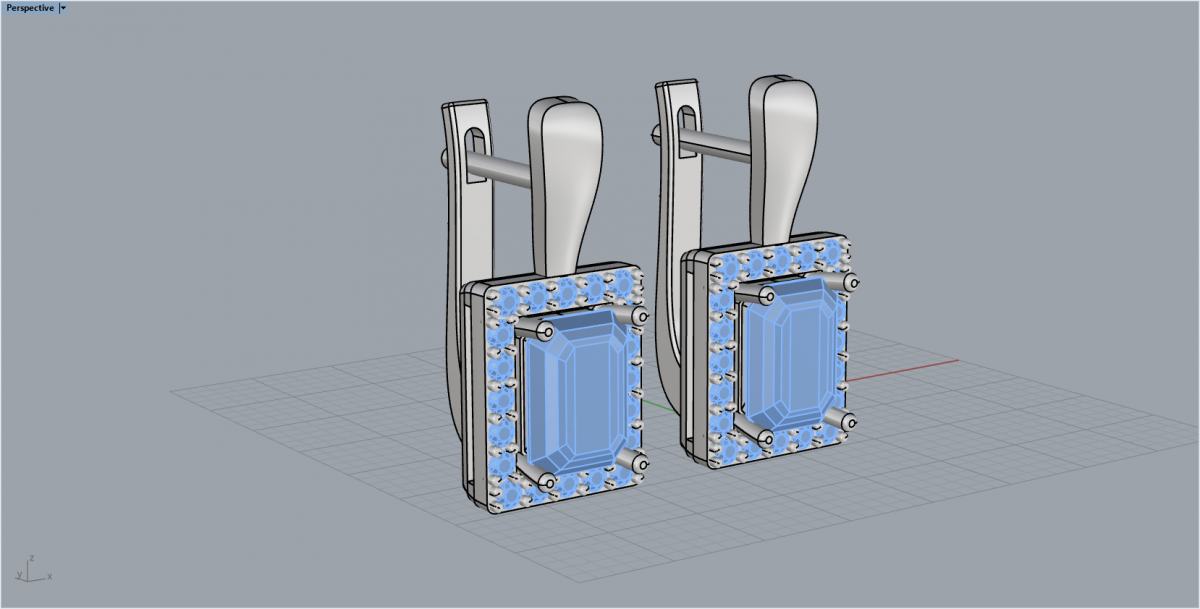Click the left earring's wide lever-back clasp
The width and height of the screenshot is (1200, 609).
pyautogui.click(x=565, y=180)
